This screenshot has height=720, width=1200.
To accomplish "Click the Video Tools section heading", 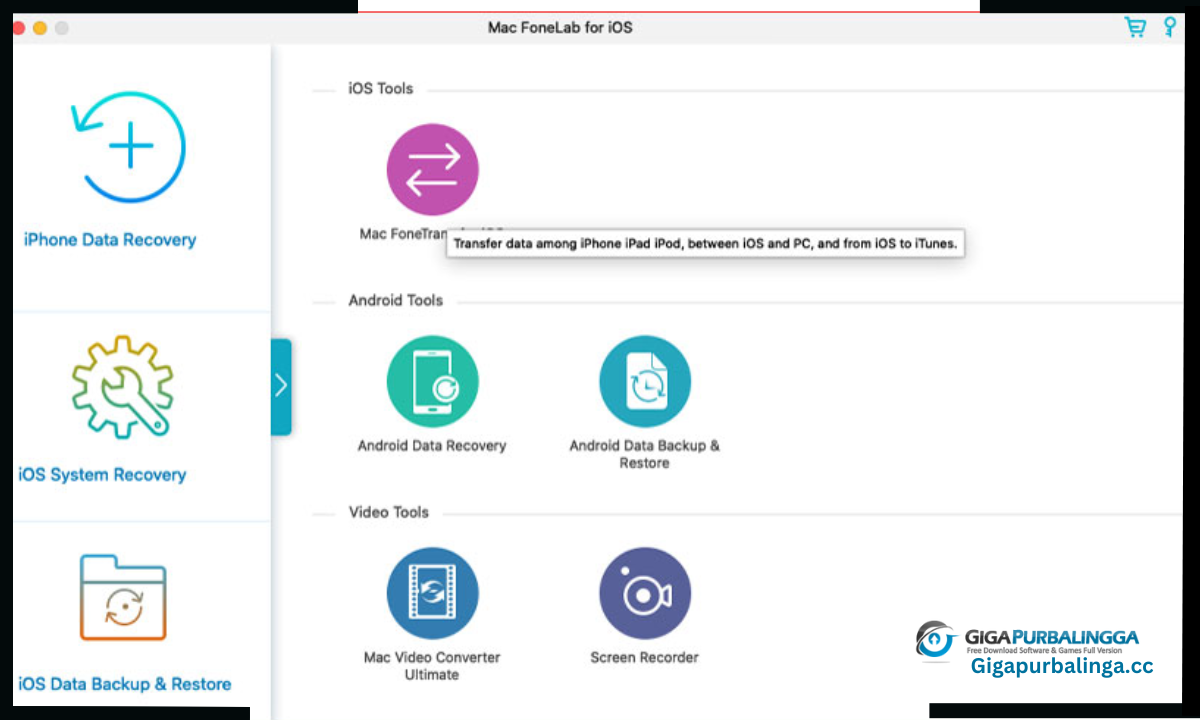I will click(x=388, y=512).
